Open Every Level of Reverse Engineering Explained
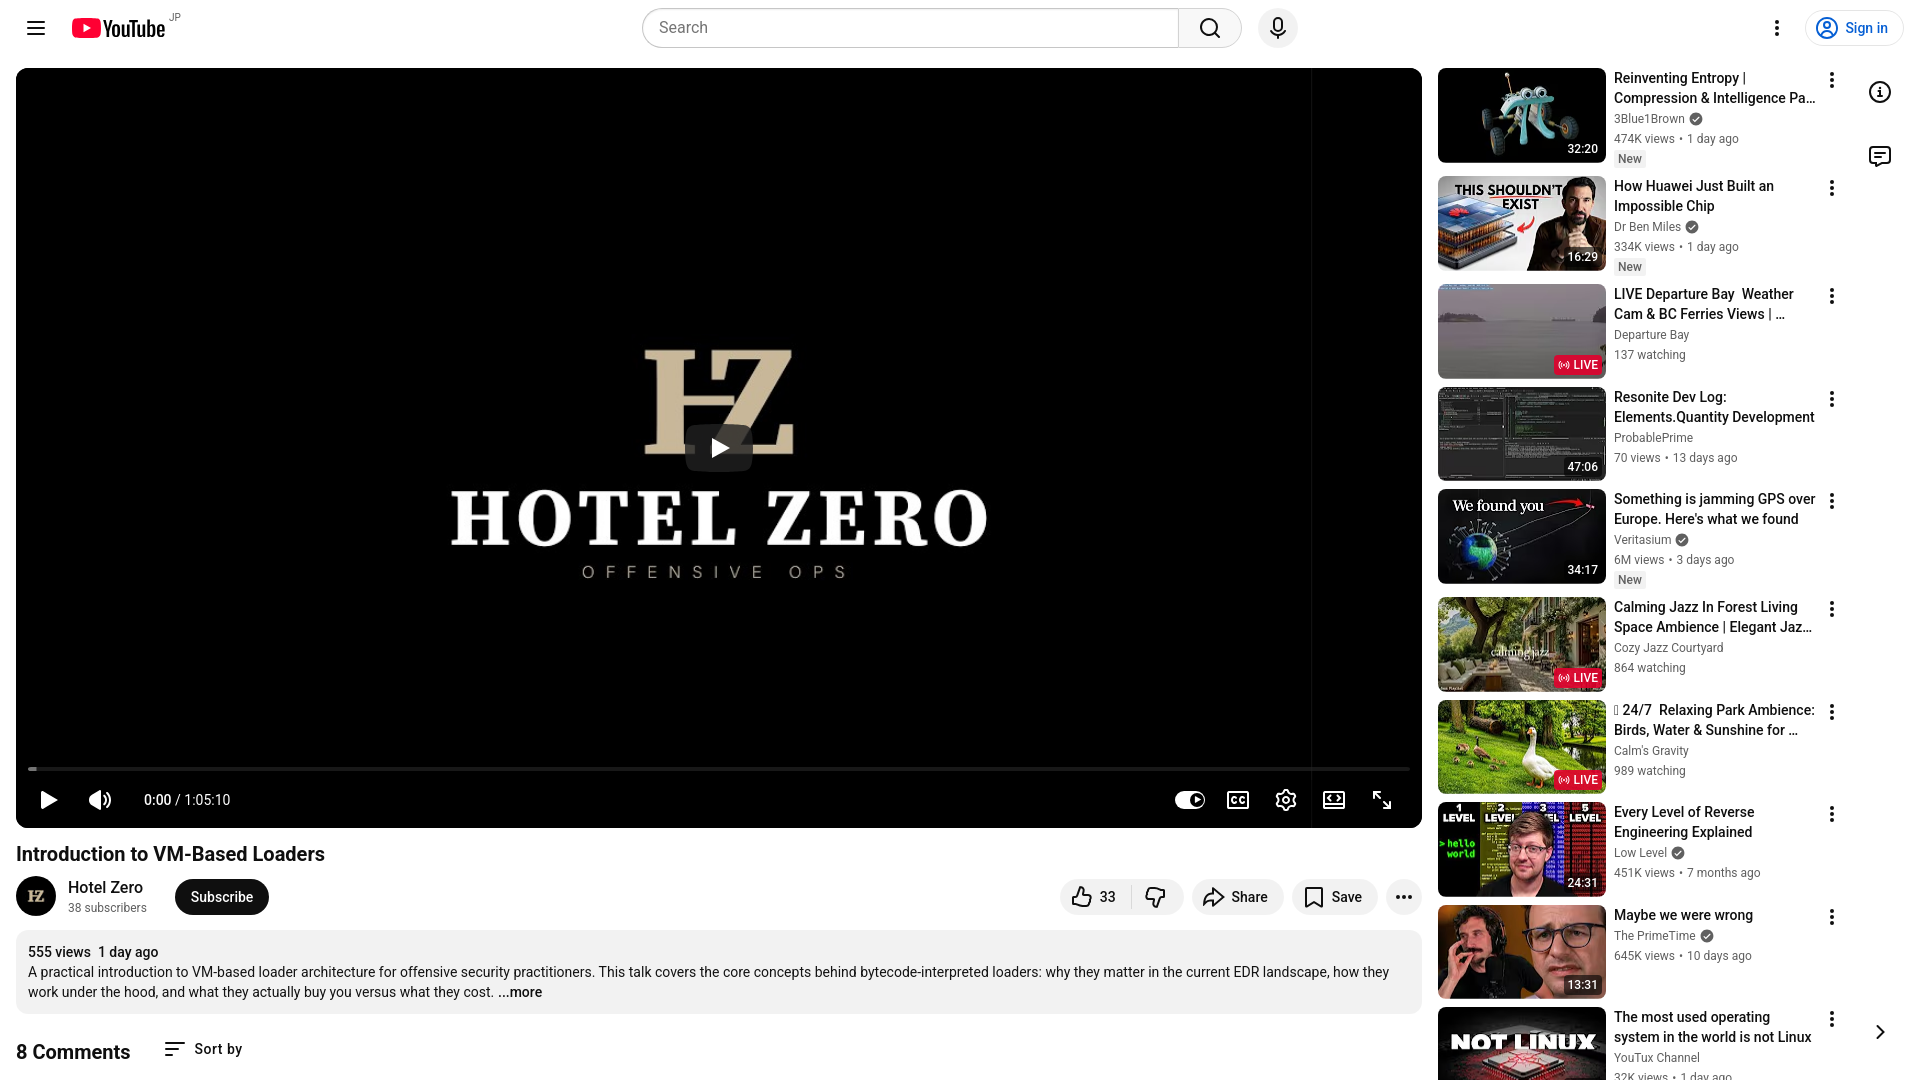Viewport: 1920px width, 1080px height. point(1684,822)
